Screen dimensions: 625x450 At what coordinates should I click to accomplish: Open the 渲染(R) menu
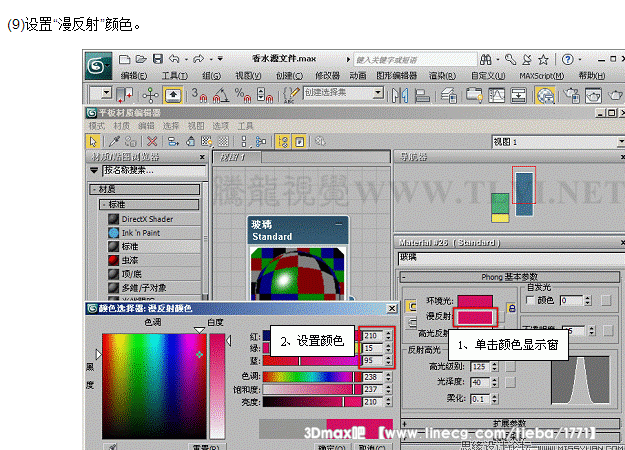coord(442,75)
